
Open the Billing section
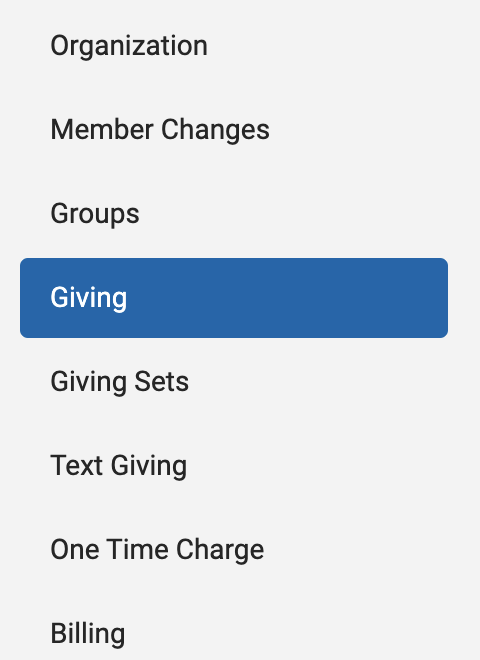coord(234,633)
